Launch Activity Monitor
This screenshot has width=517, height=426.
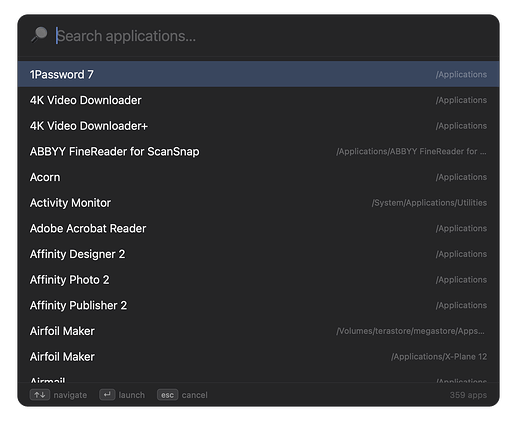click(x=258, y=203)
